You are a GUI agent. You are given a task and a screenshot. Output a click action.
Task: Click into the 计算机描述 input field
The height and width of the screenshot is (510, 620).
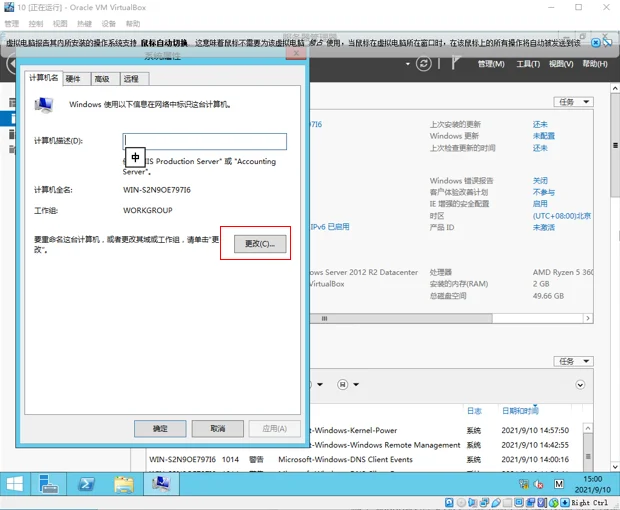pos(204,142)
